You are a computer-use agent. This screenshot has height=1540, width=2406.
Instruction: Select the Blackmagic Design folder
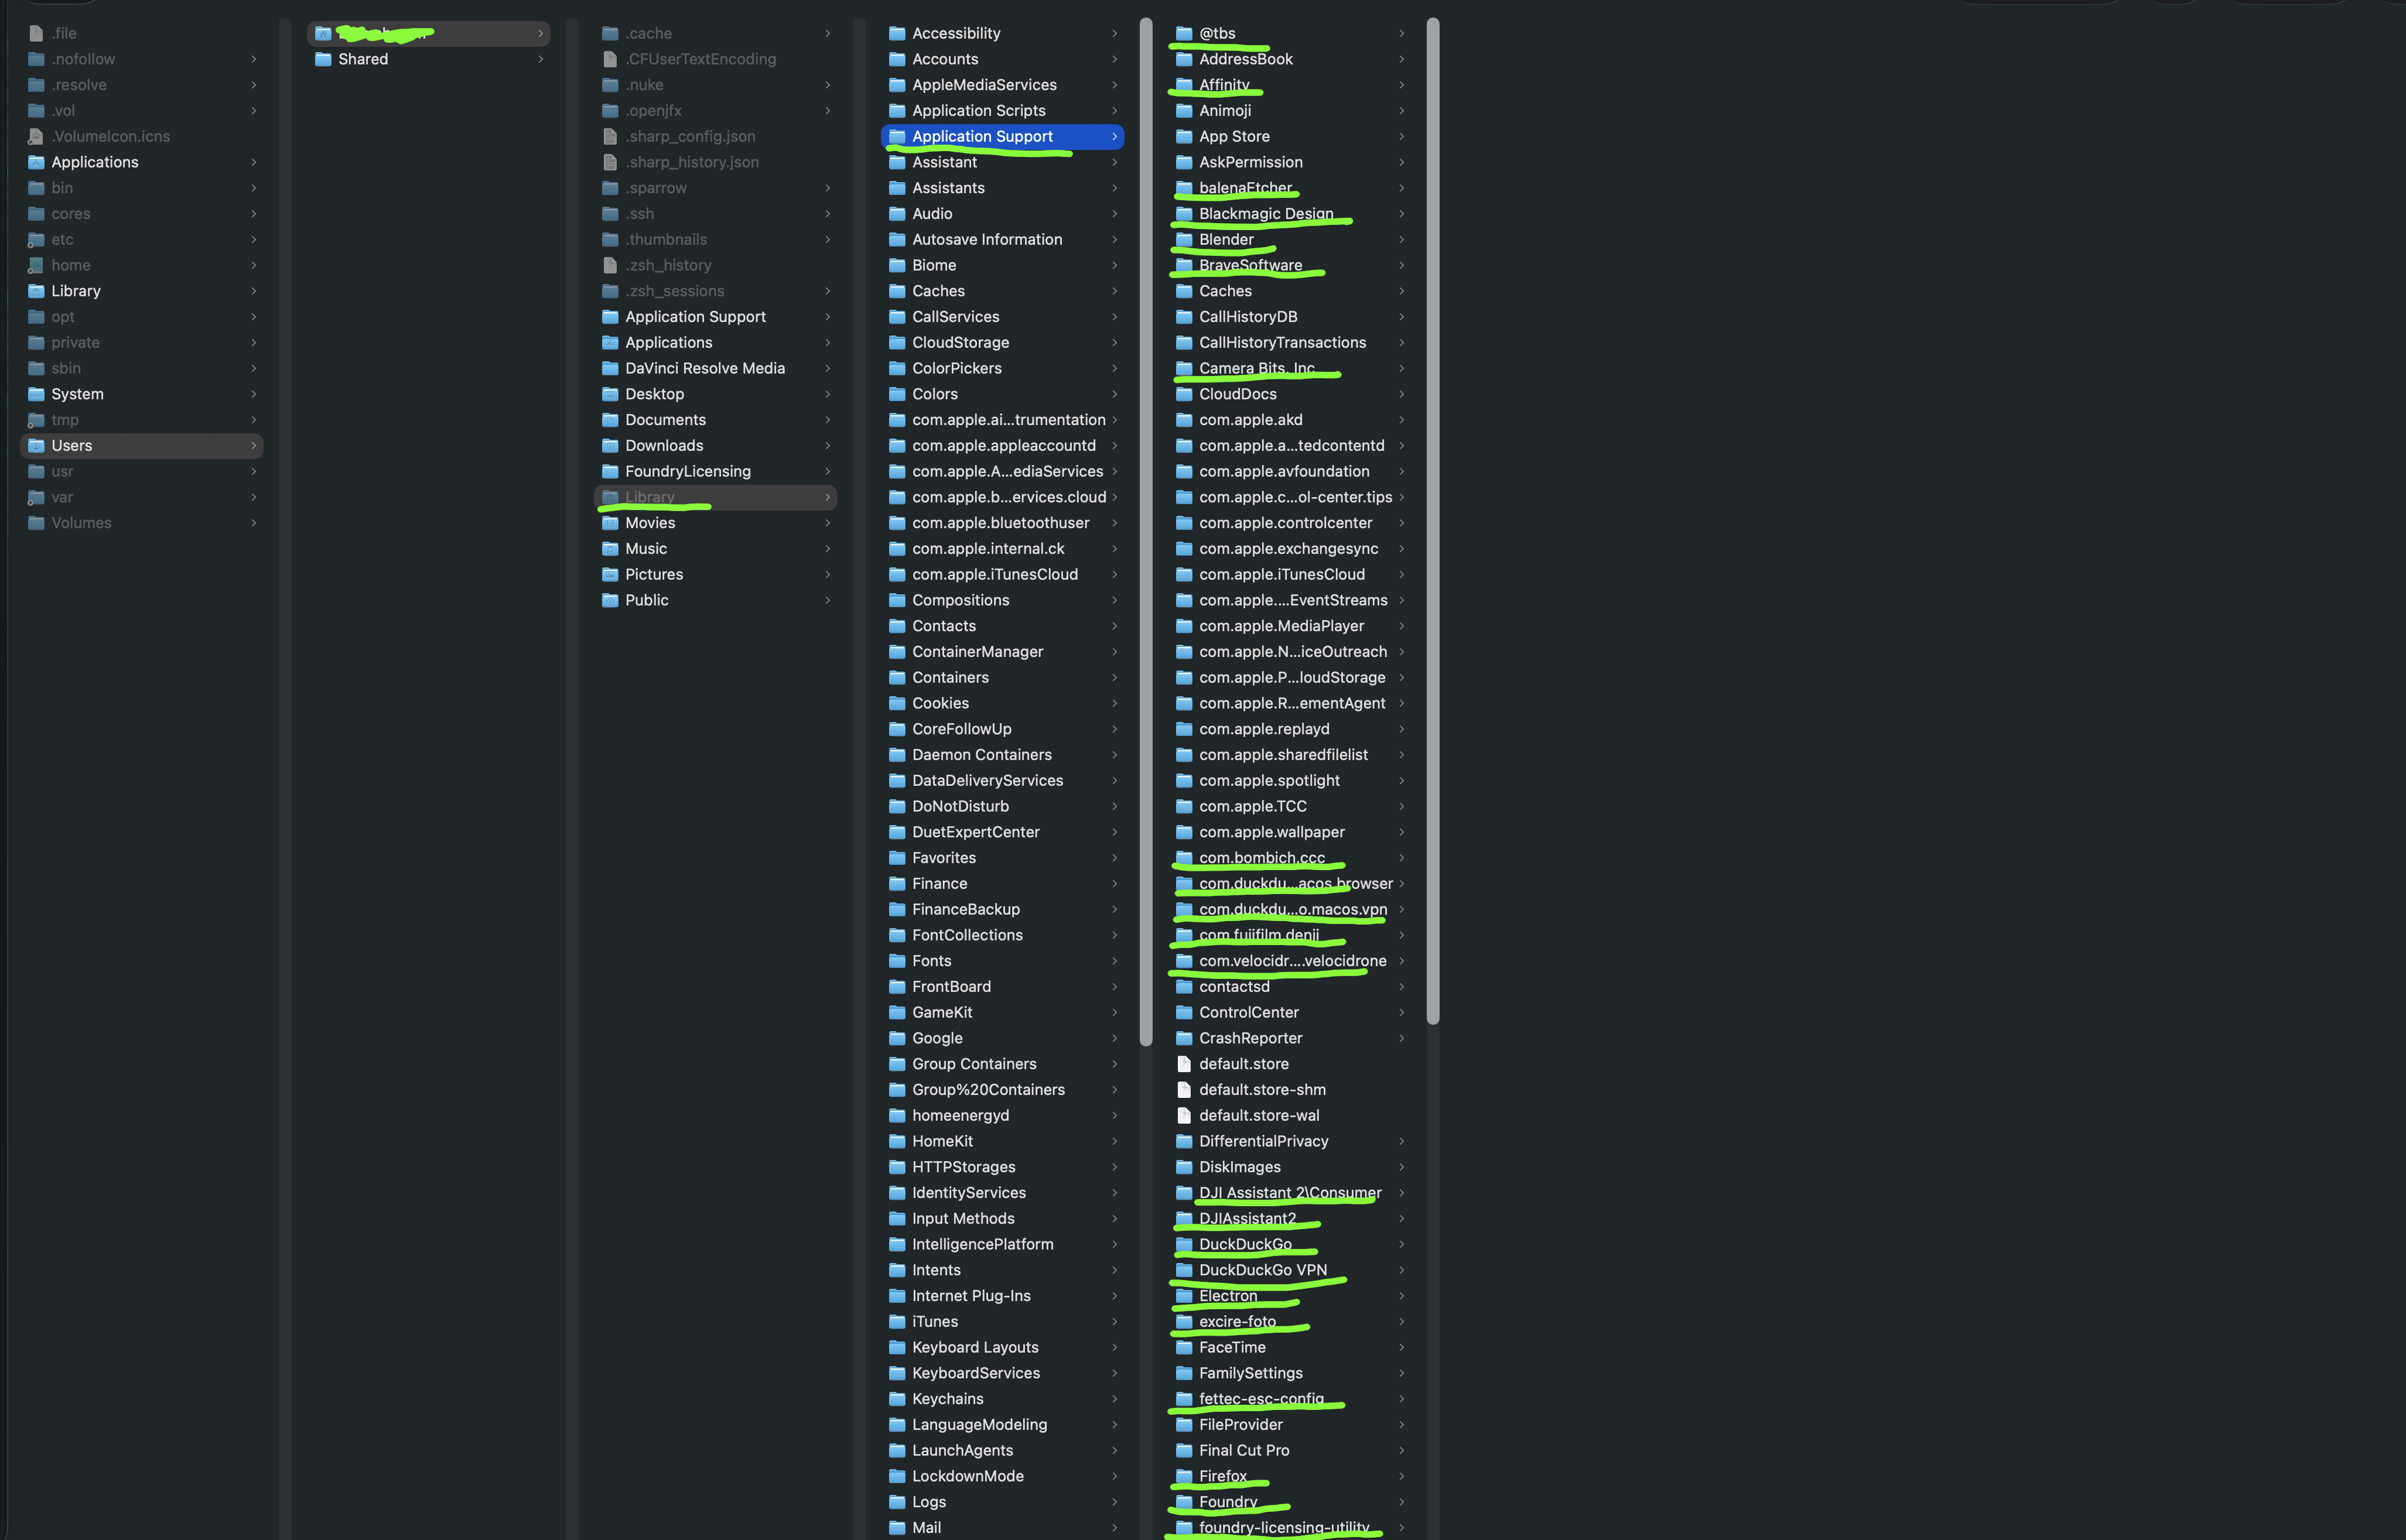tap(1265, 214)
